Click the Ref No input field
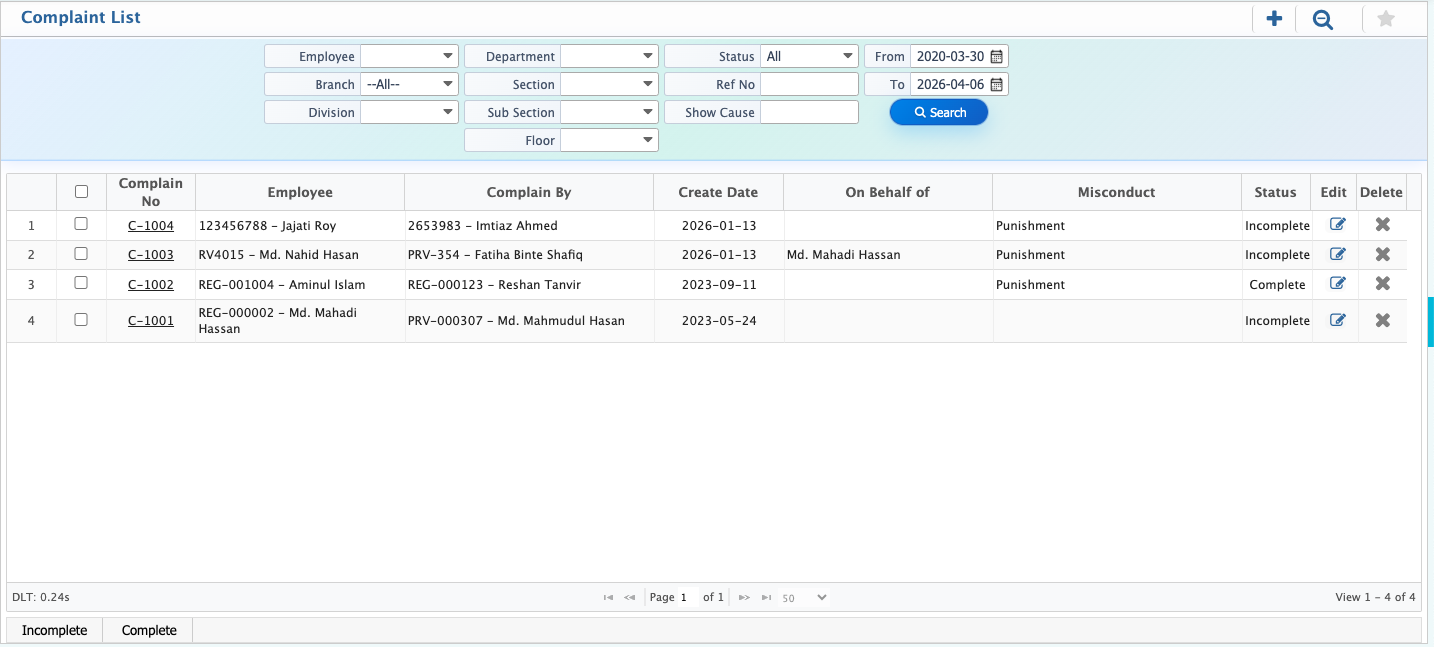Image resolution: width=1434 pixels, height=647 pixels. pyautogui.click(x=809, y=85)
